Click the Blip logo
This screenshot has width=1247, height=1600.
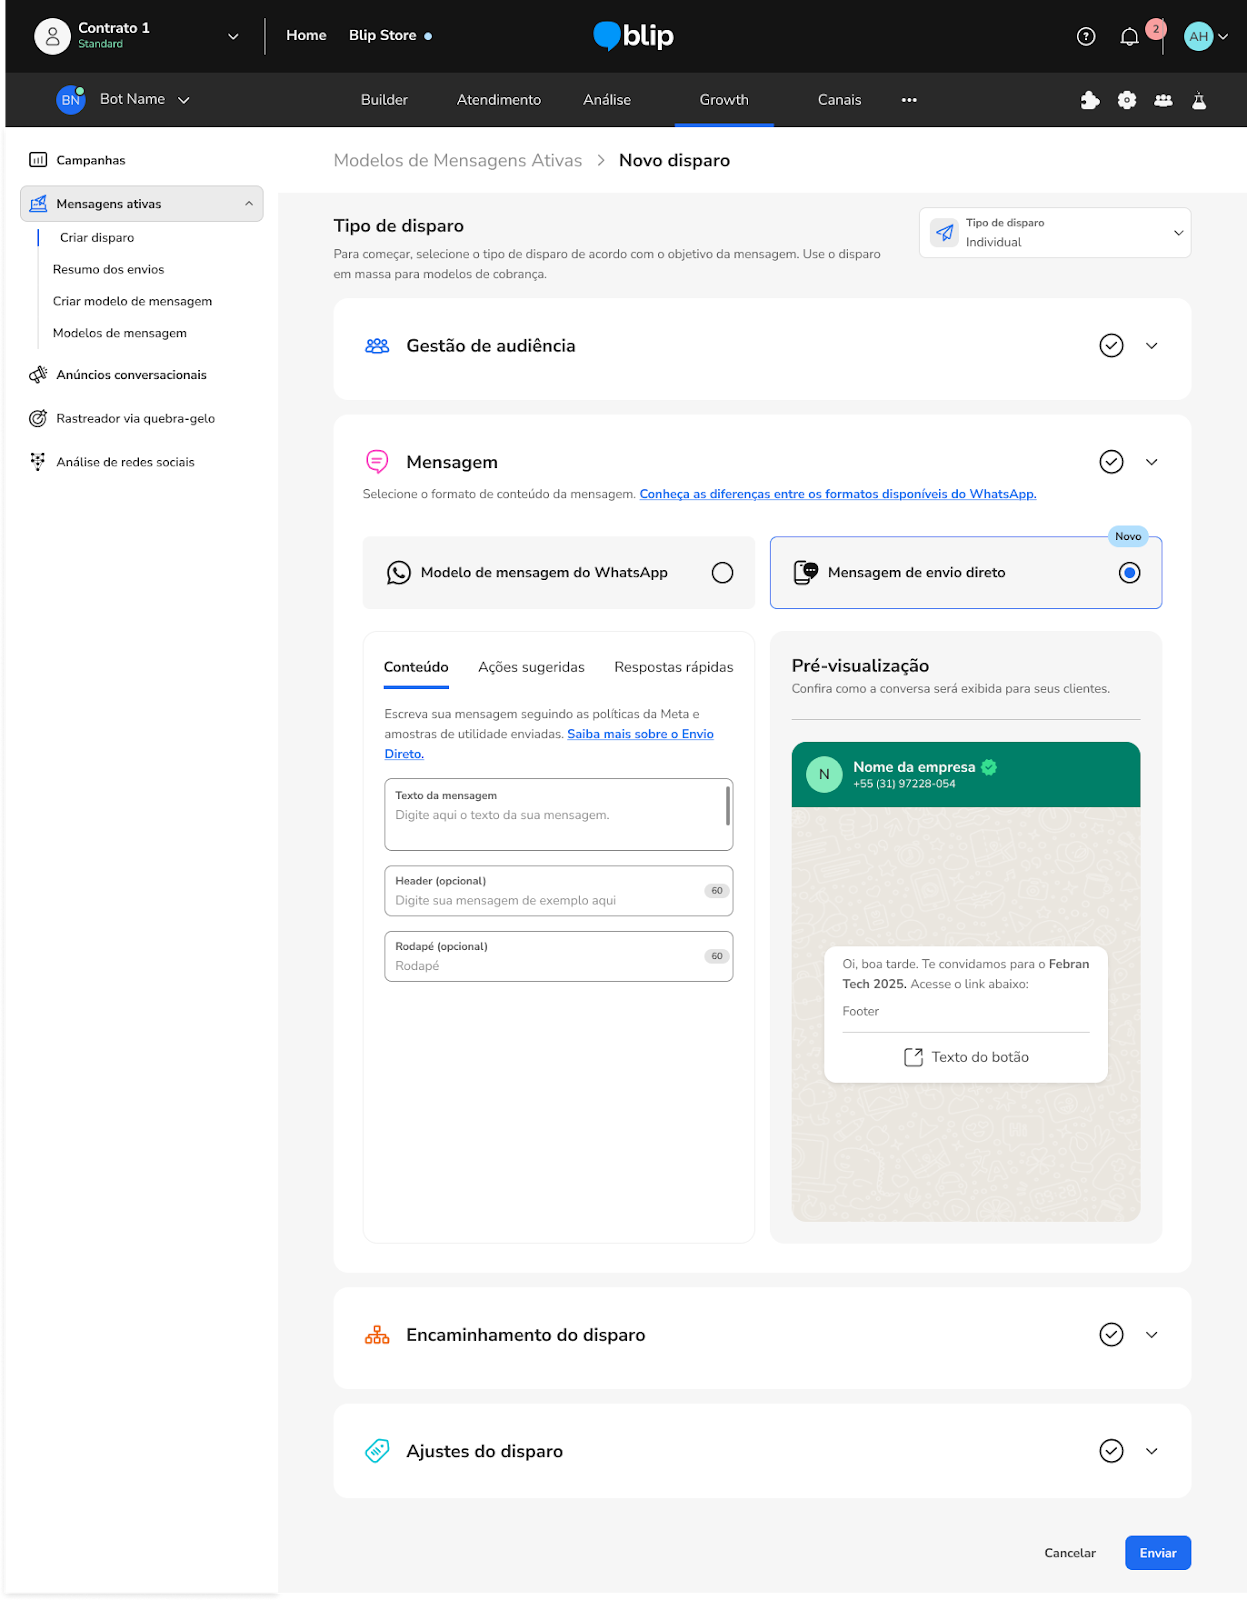(633, 36)
